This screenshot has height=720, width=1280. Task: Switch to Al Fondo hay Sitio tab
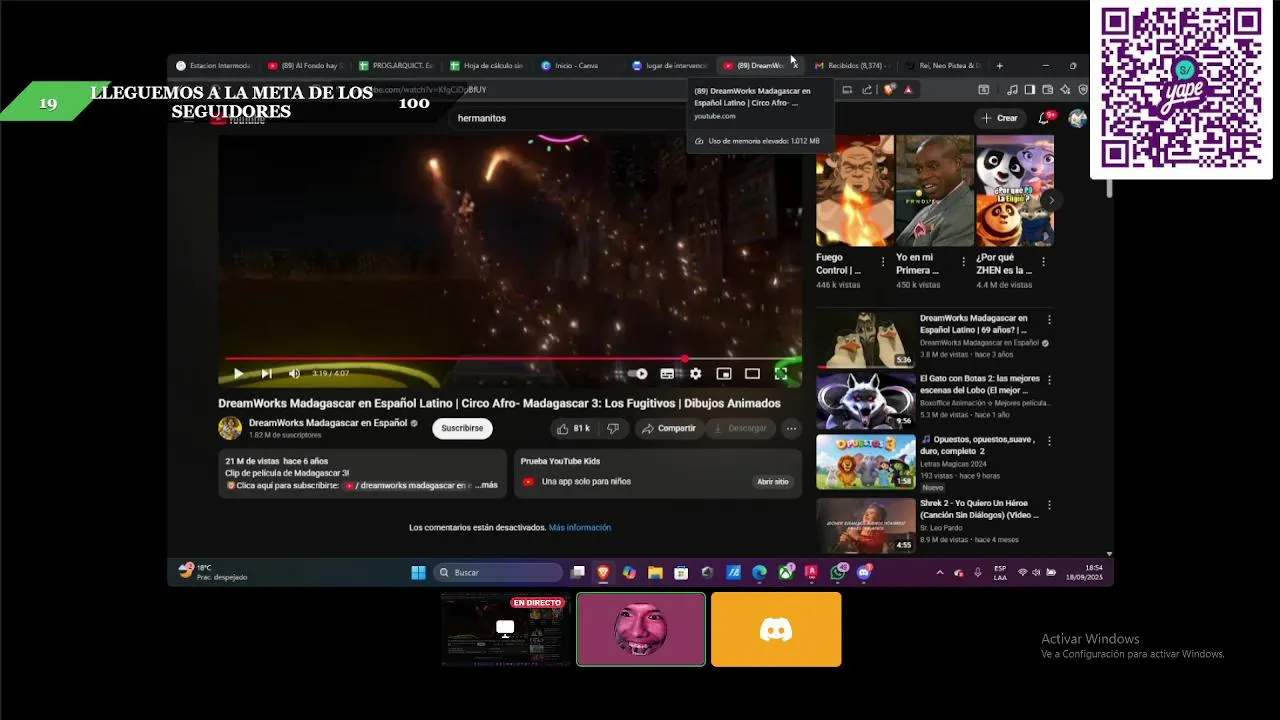click(305, 66)
